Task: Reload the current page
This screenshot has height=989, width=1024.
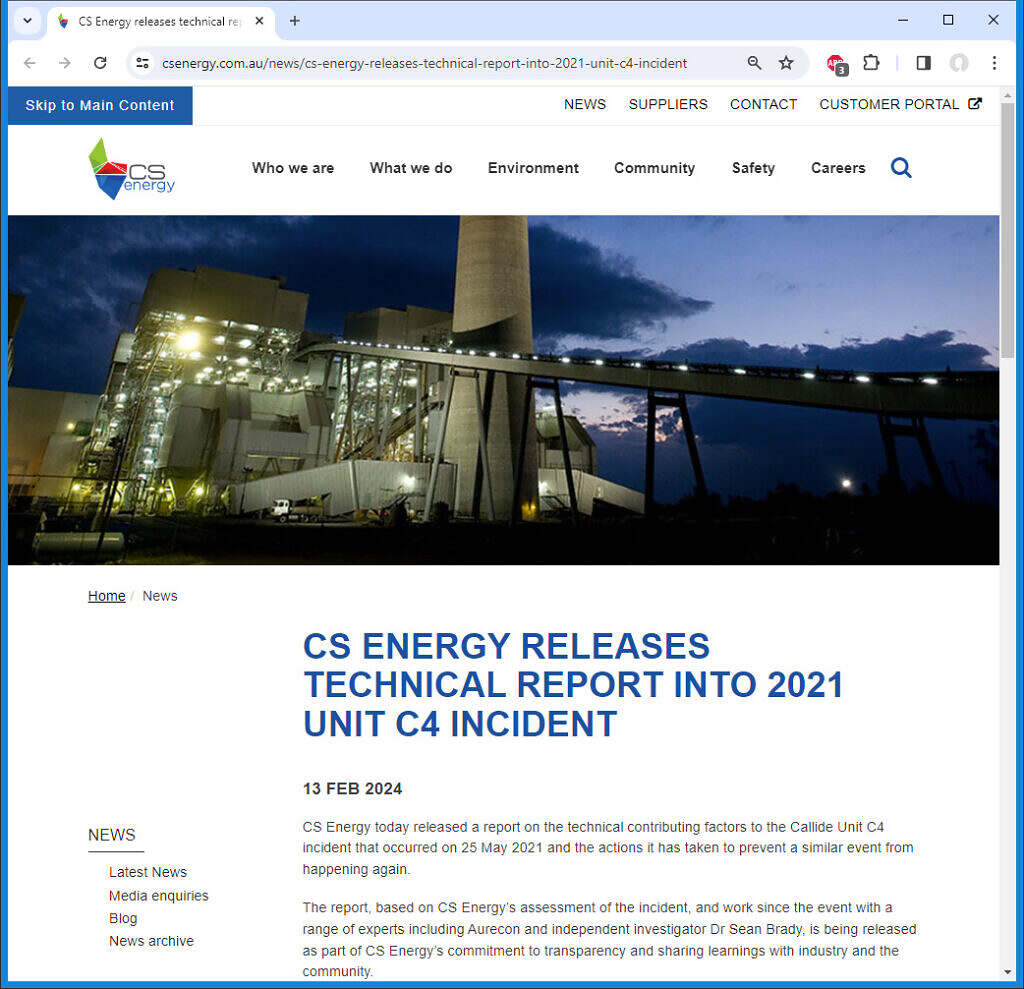Action: [x=100, y=62]
